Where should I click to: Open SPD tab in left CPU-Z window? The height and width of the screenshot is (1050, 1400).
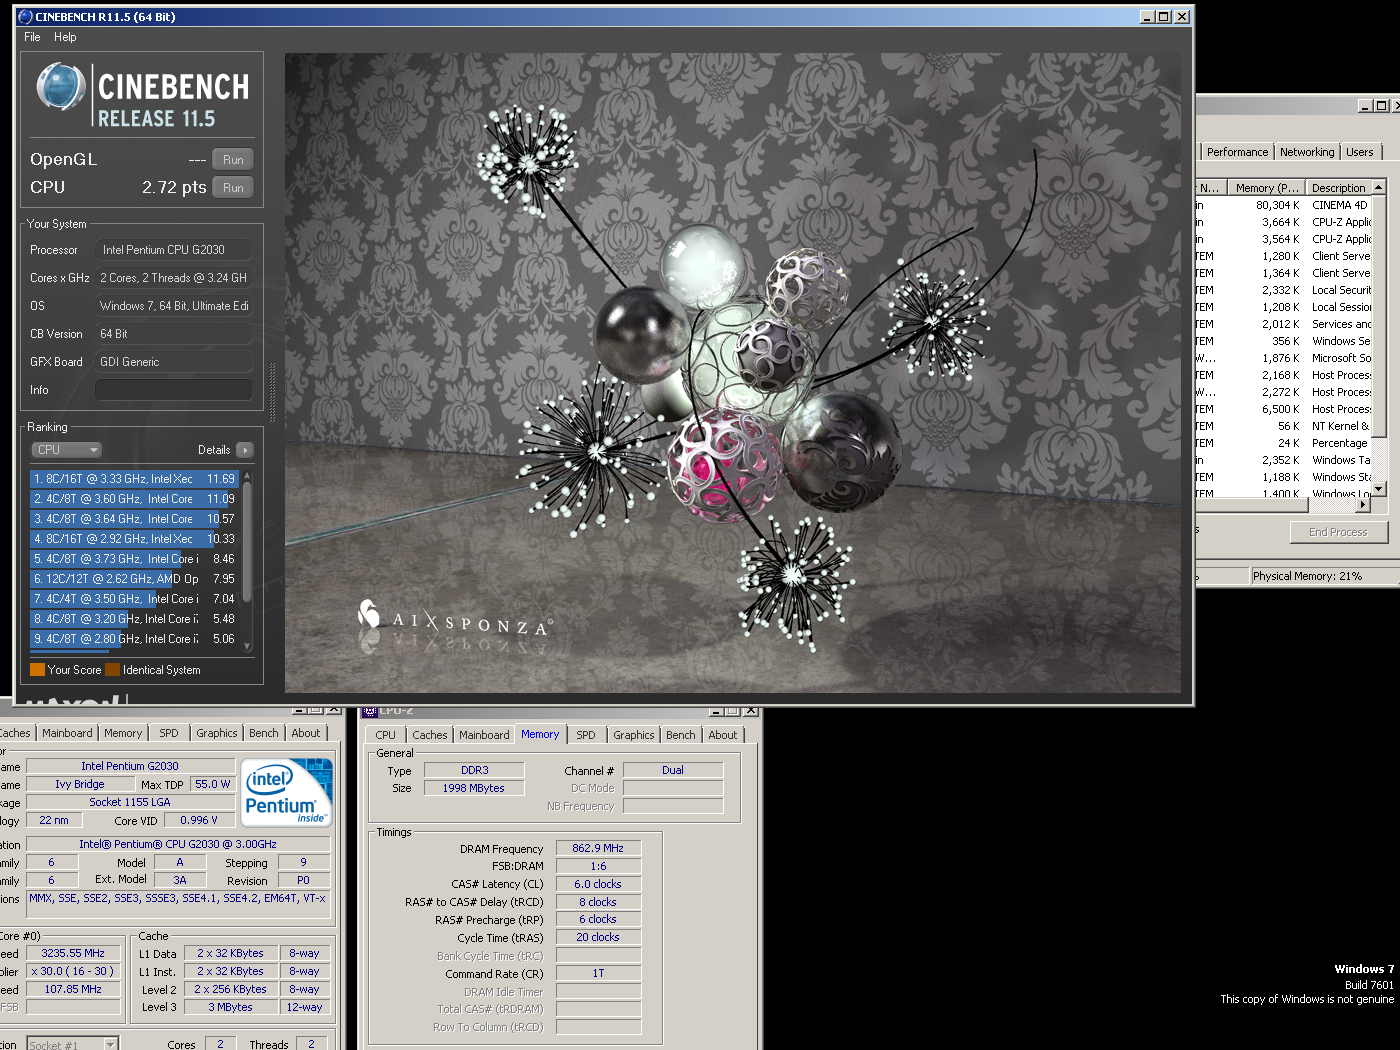click(169, 733)
